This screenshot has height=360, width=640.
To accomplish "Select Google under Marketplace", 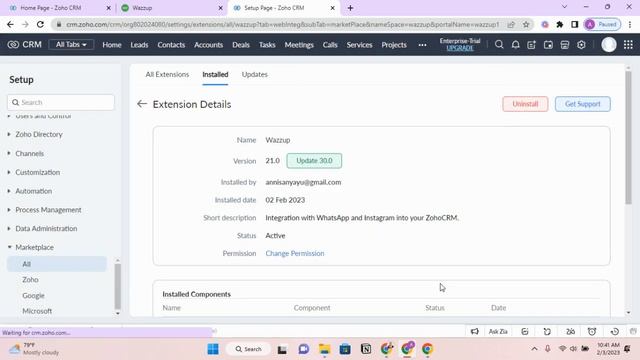I will coord(33,296).
